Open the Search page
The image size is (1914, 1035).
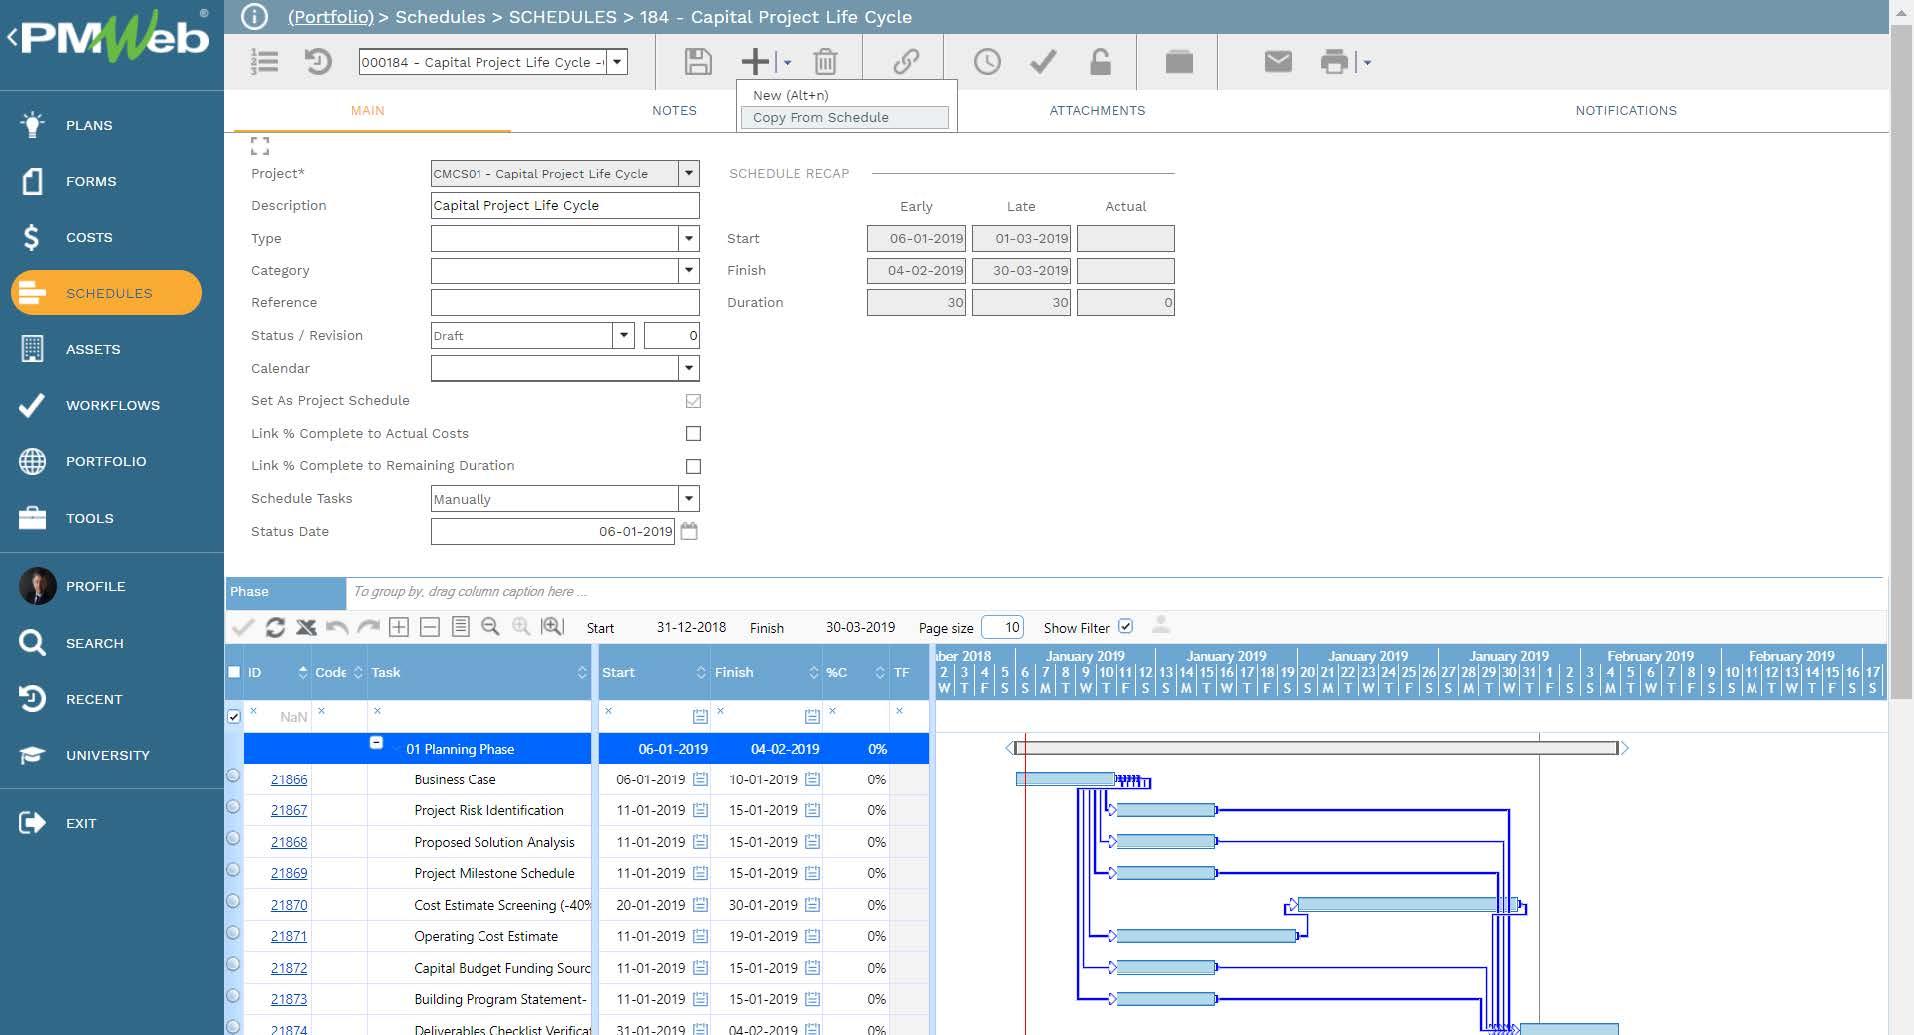94,643
